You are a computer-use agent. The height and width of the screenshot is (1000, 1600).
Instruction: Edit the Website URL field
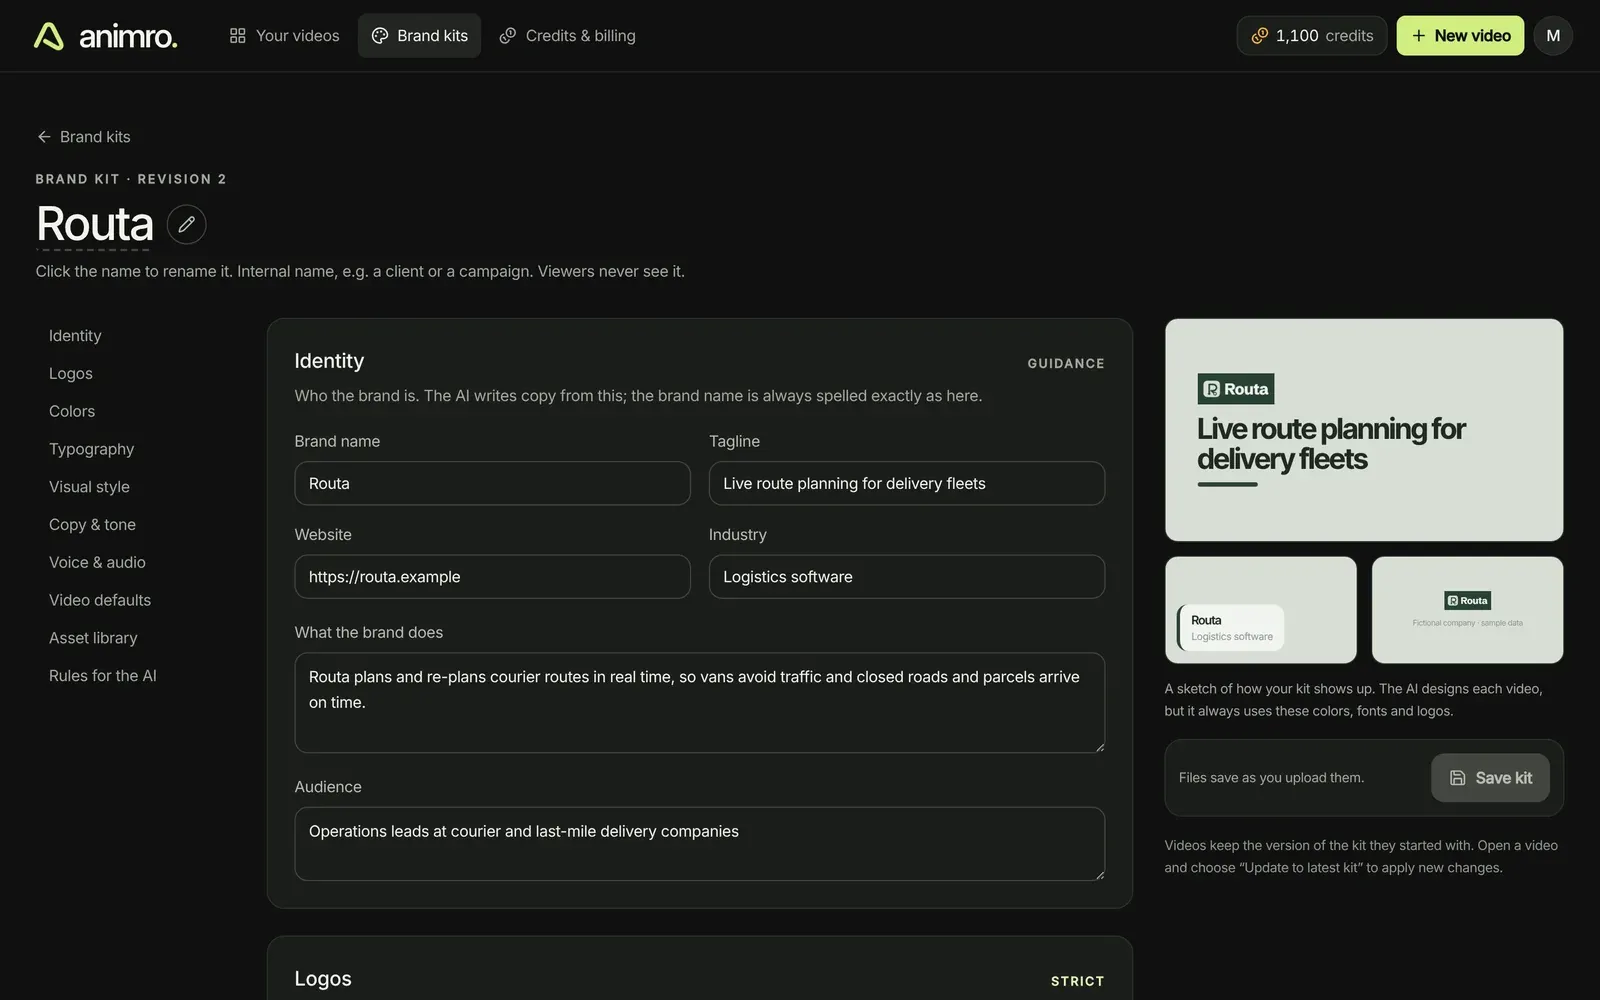click(x=492, y=577)
